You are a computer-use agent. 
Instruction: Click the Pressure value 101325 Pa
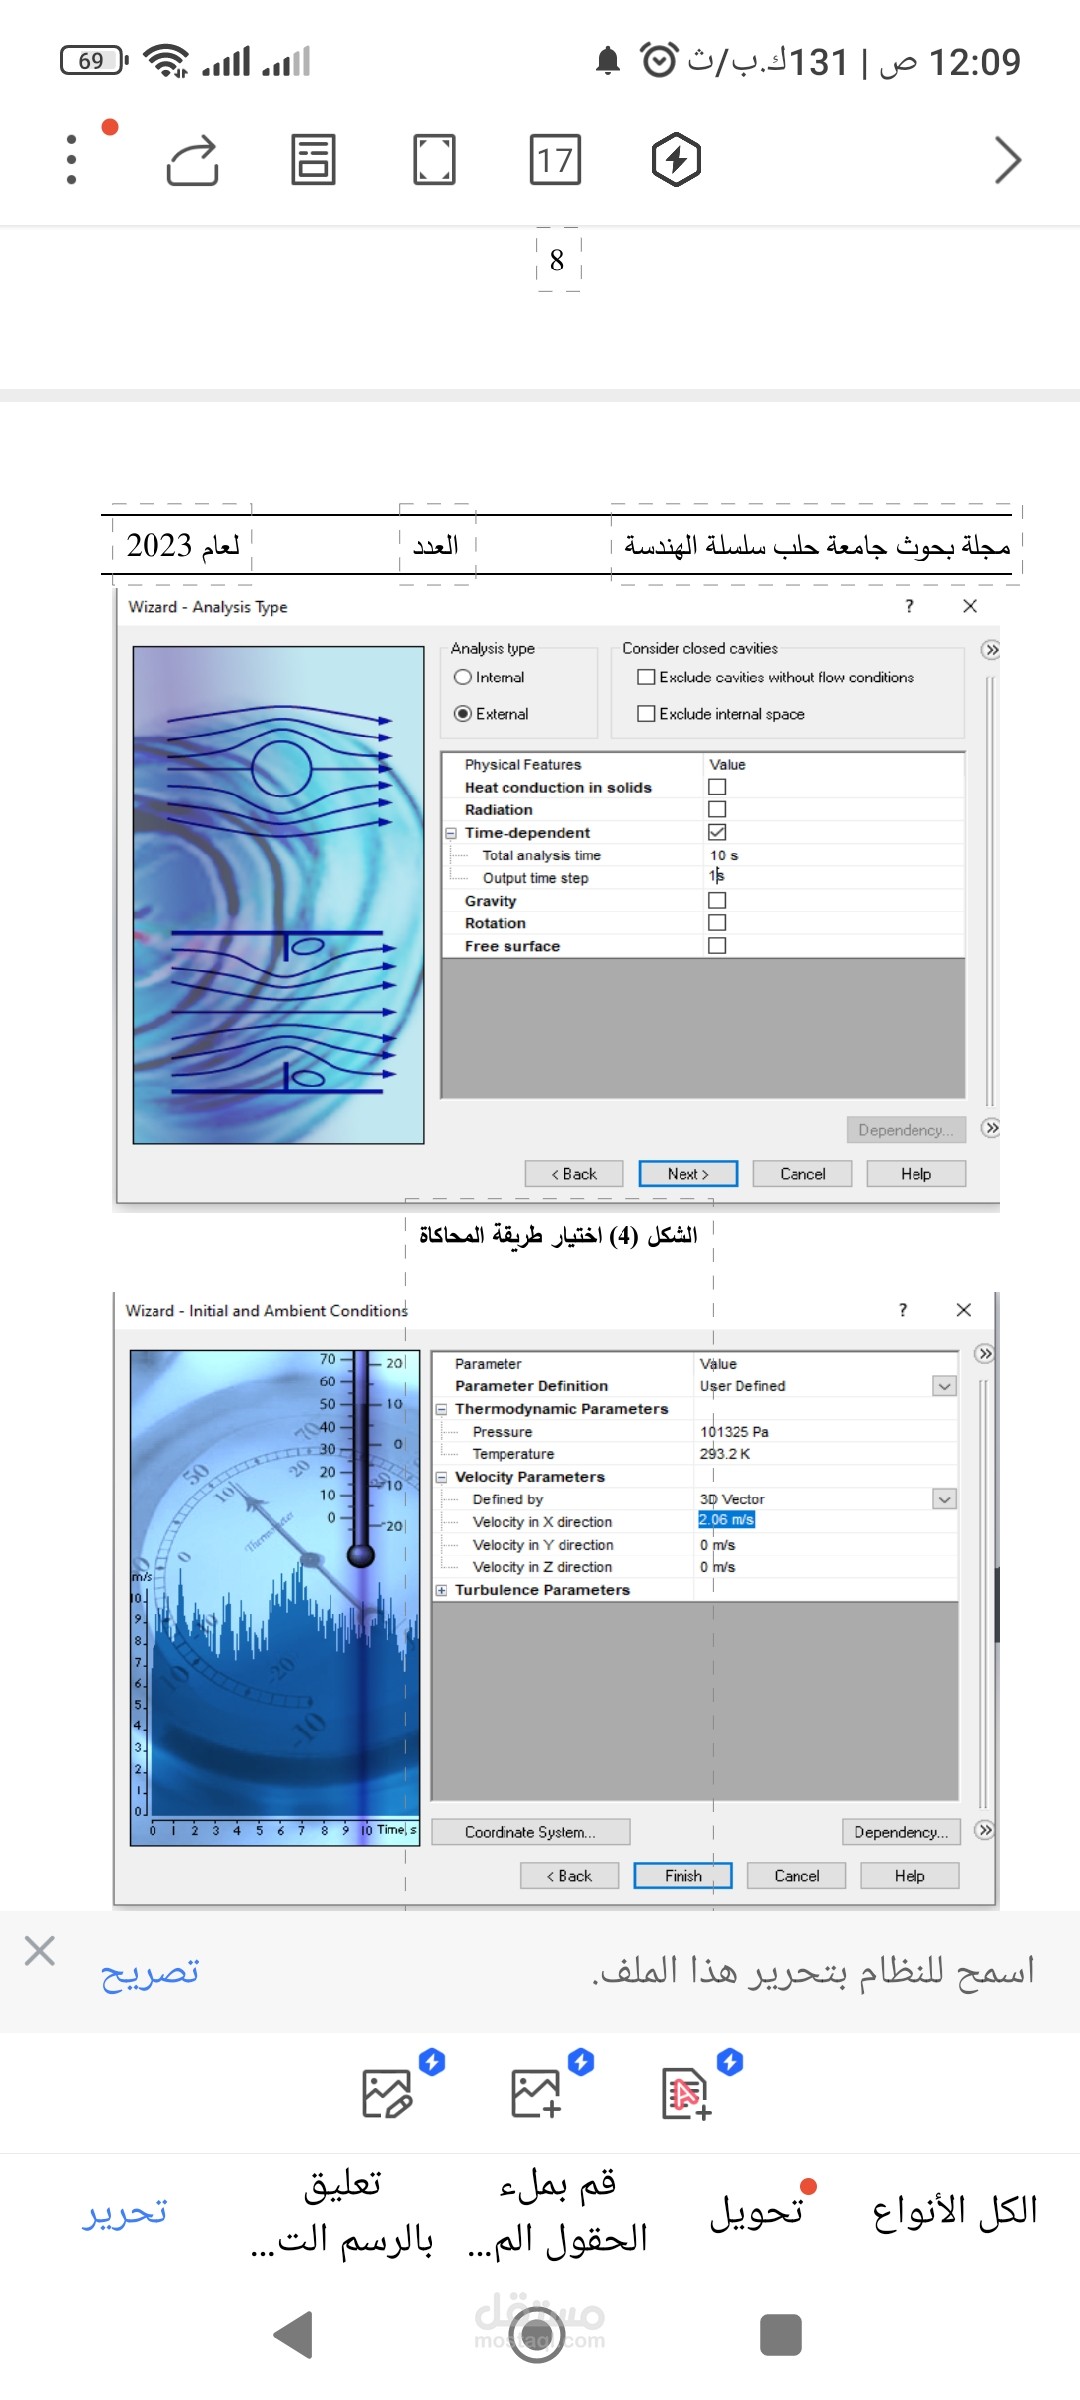pos(734,1432)
